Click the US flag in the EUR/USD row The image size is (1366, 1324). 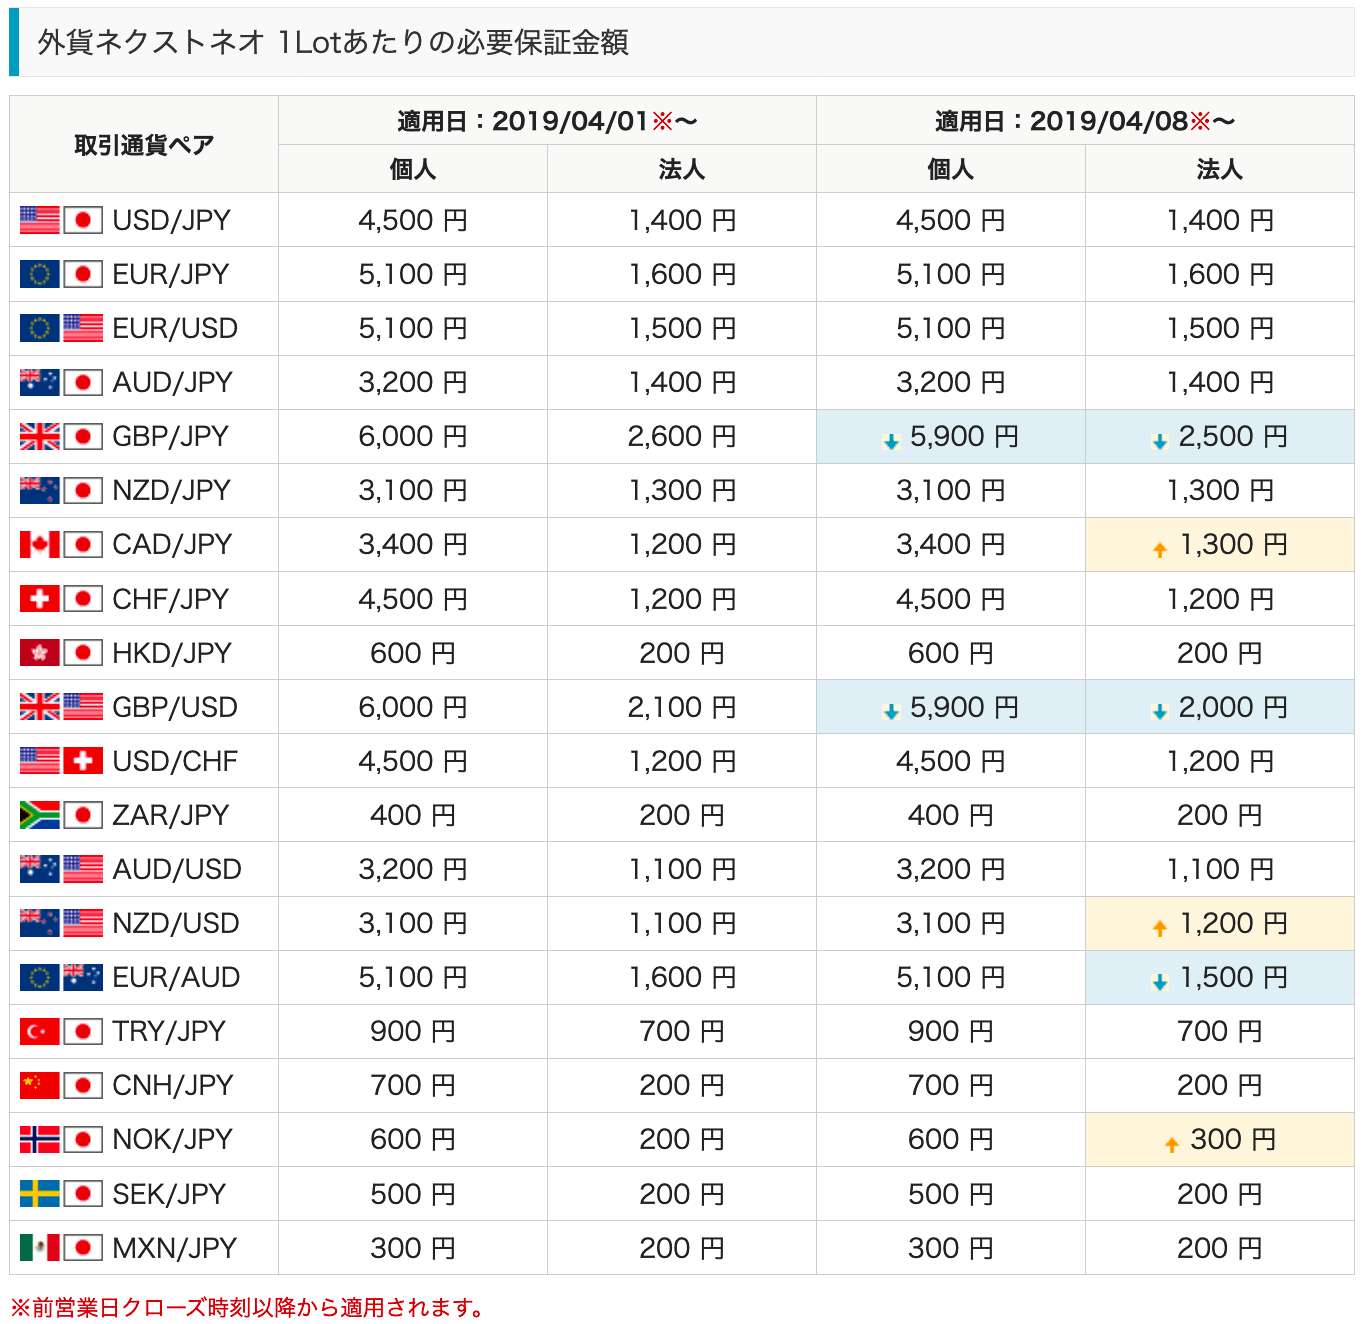point(83,328)
